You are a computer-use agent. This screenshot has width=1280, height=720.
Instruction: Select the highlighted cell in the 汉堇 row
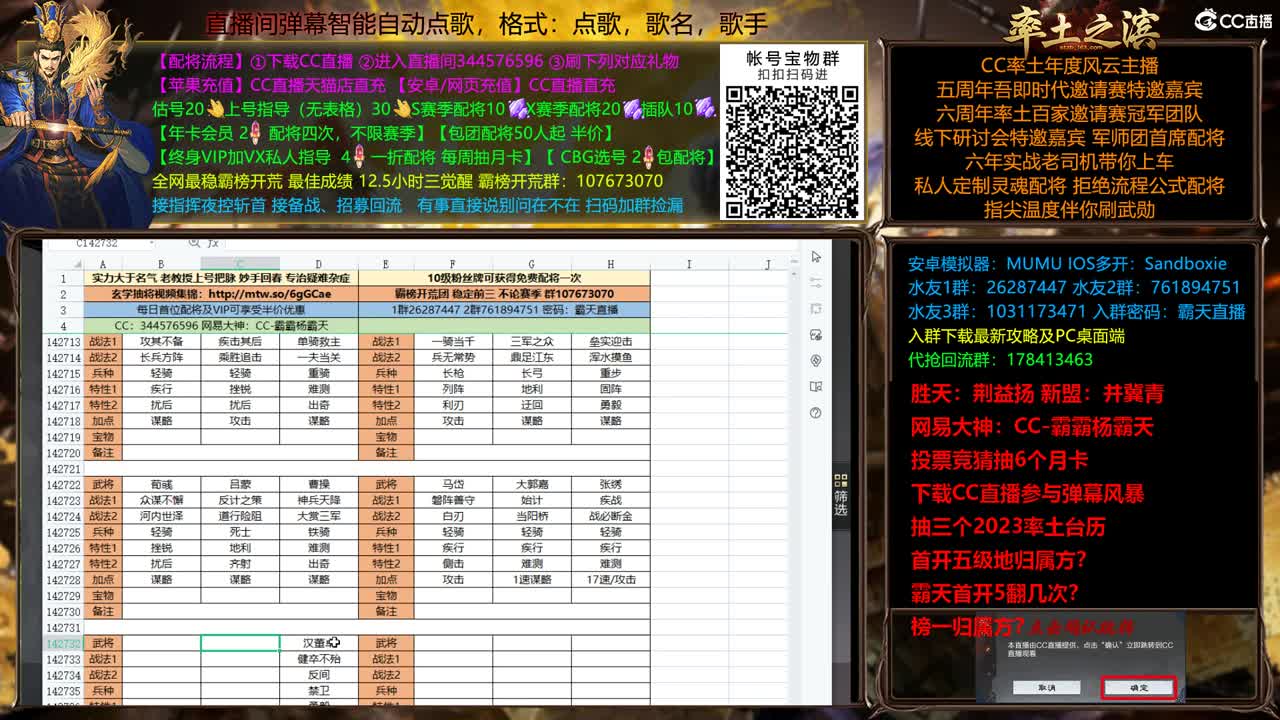[240, 643]
